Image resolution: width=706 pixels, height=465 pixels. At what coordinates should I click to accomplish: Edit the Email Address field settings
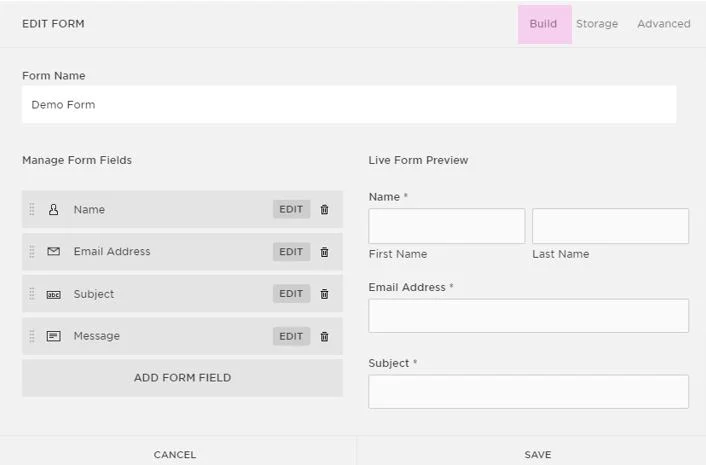click(x=291, y=252)
